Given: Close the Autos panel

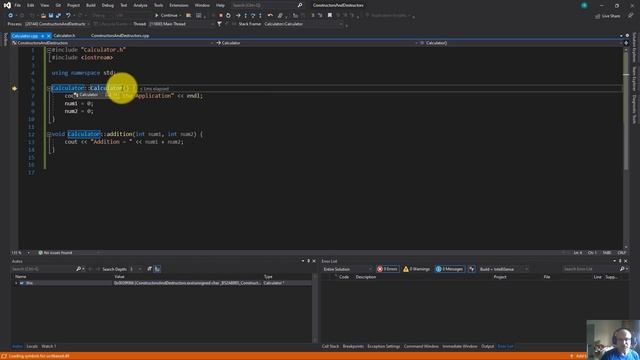Looking at the screenshot, I should (314, 261).
